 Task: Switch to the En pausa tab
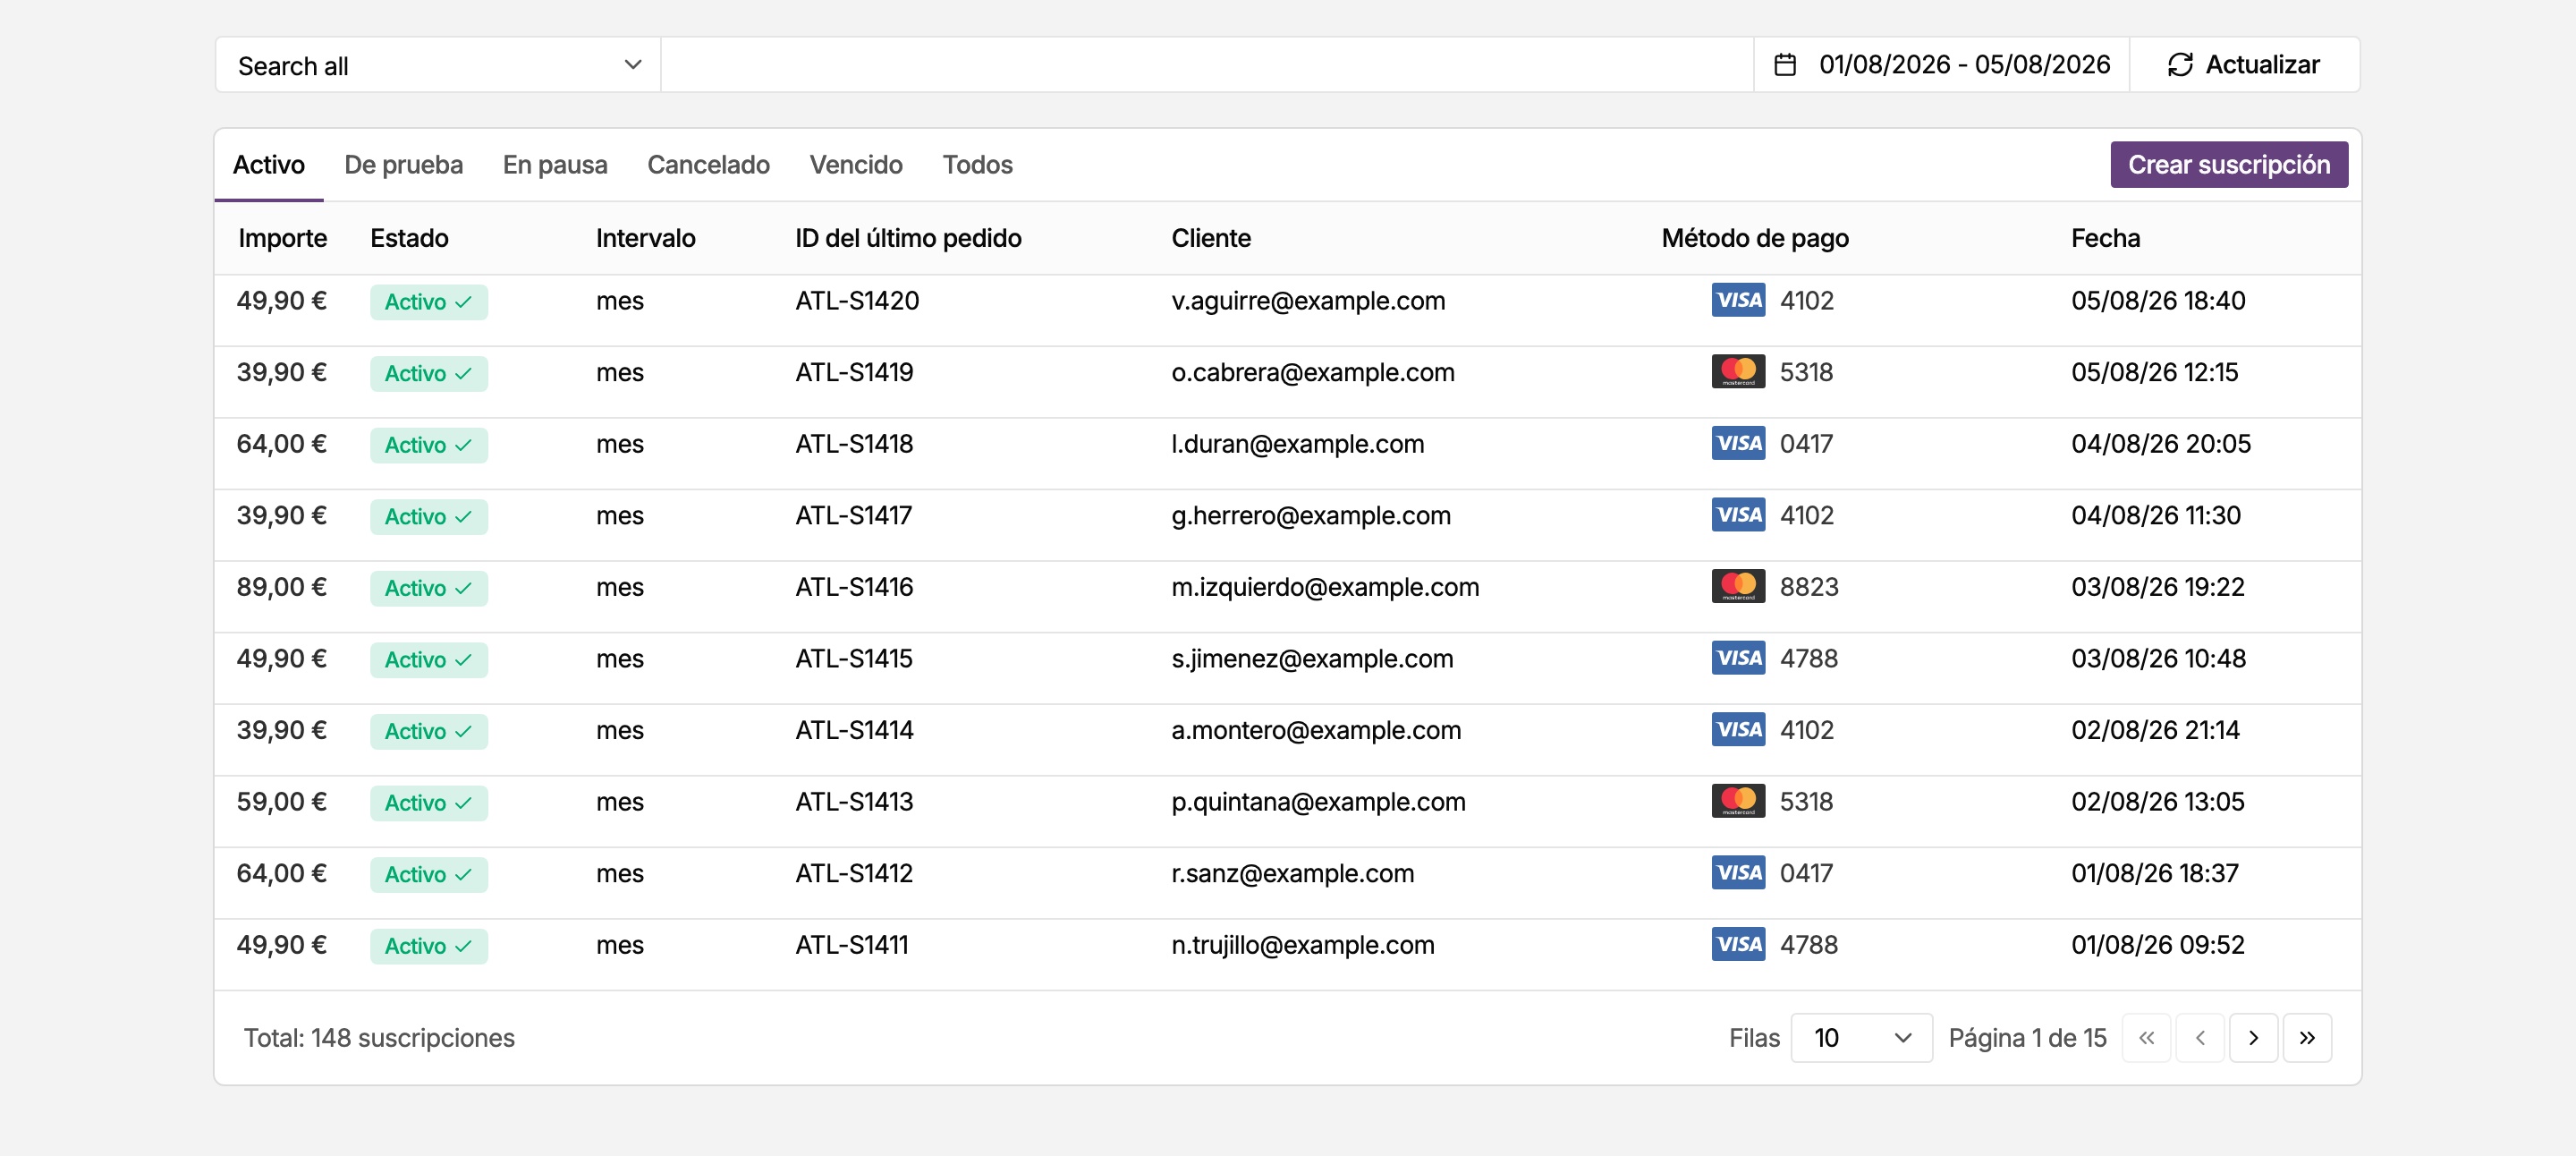[x=555, y=165]
